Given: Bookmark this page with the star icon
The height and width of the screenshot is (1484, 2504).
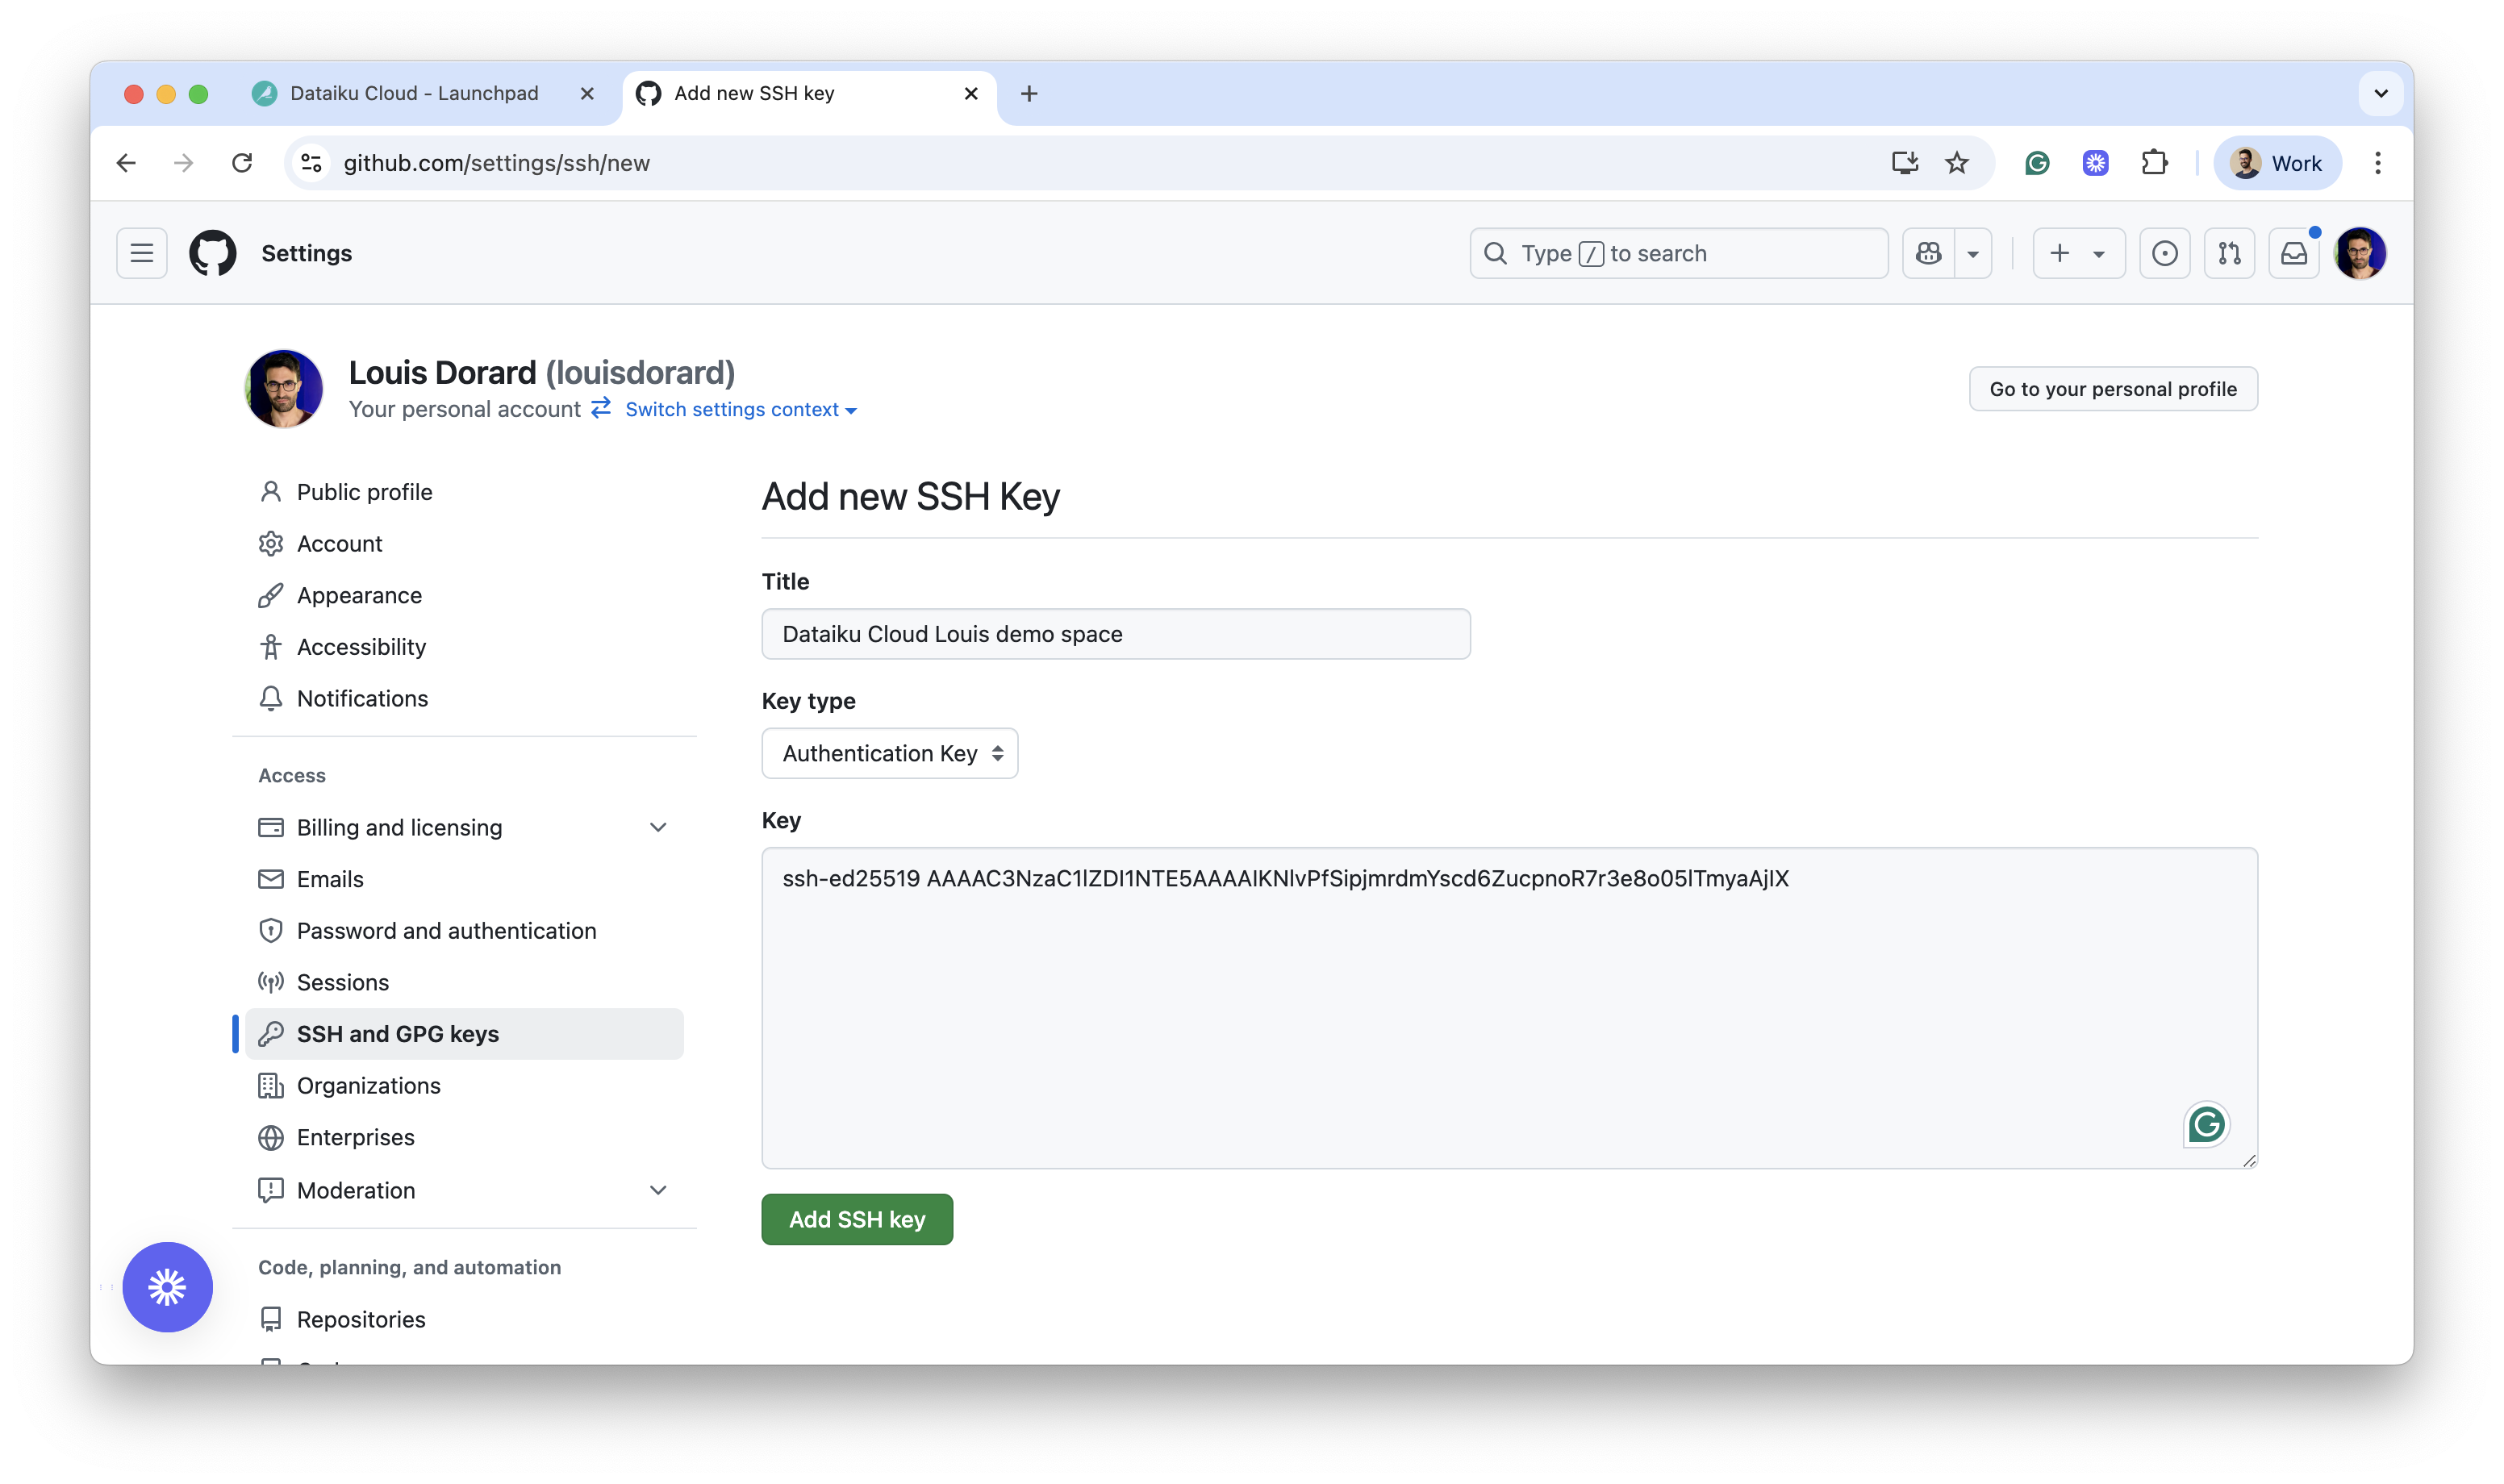Looking at the screenshot, I should point(1957,163).
